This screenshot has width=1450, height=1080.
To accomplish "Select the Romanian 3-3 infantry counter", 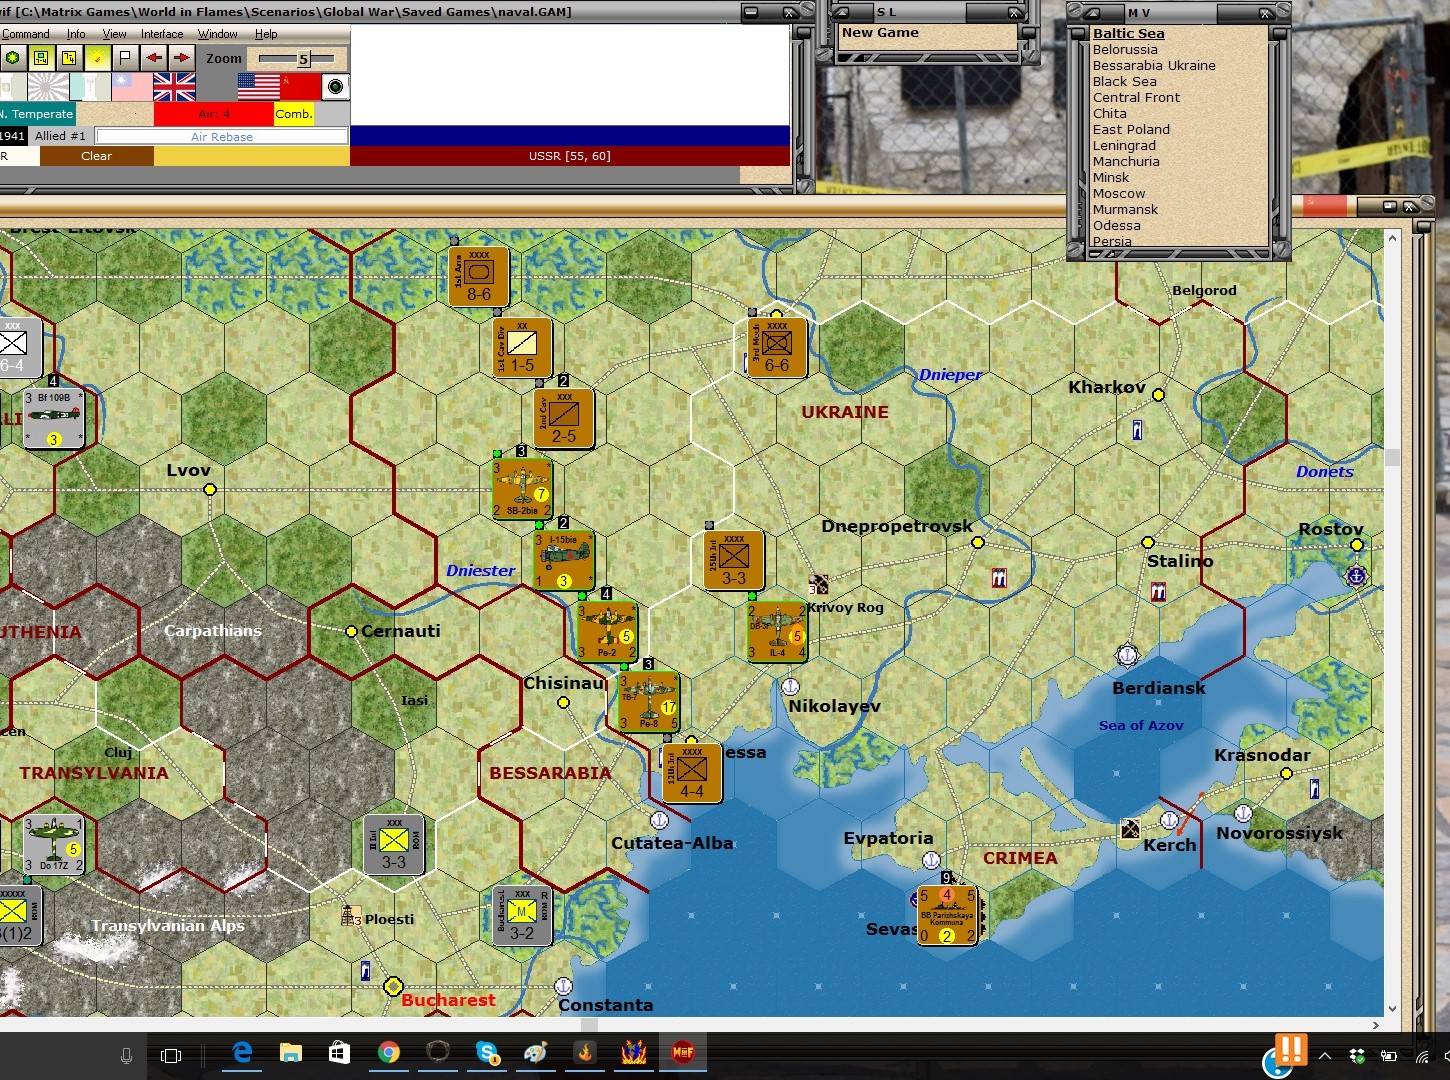I will pyautogui.click(x=394, y=845).
